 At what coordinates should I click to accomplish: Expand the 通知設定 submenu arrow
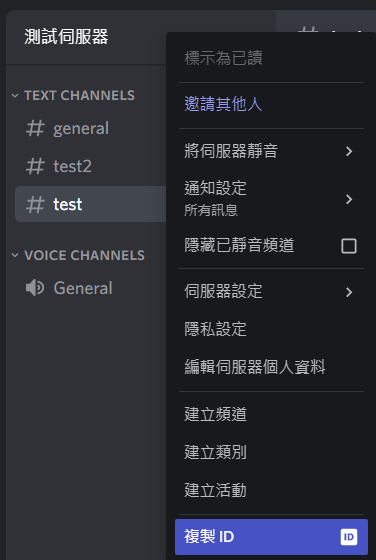pos(349,199)
